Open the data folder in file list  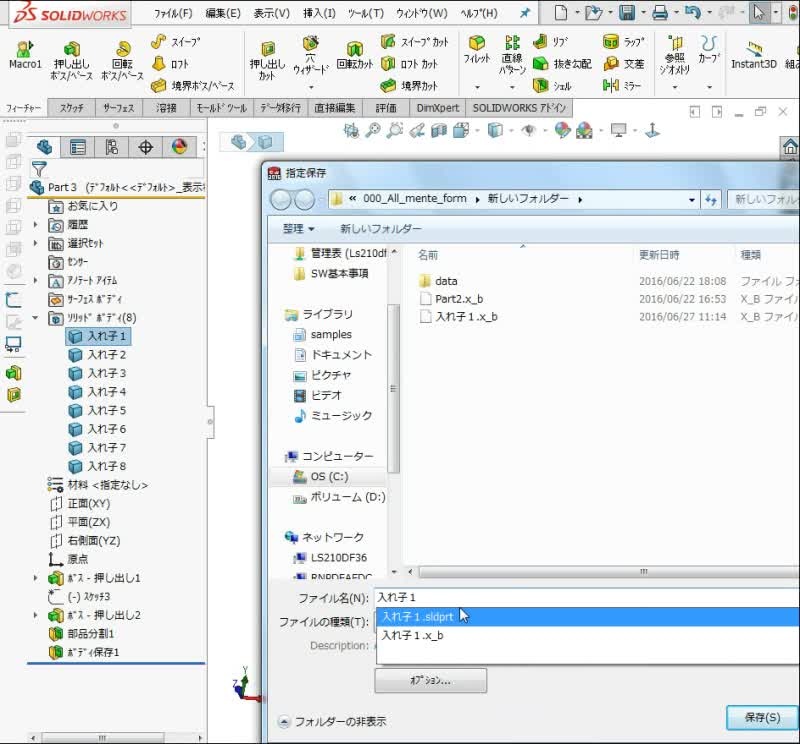[438, 281]
